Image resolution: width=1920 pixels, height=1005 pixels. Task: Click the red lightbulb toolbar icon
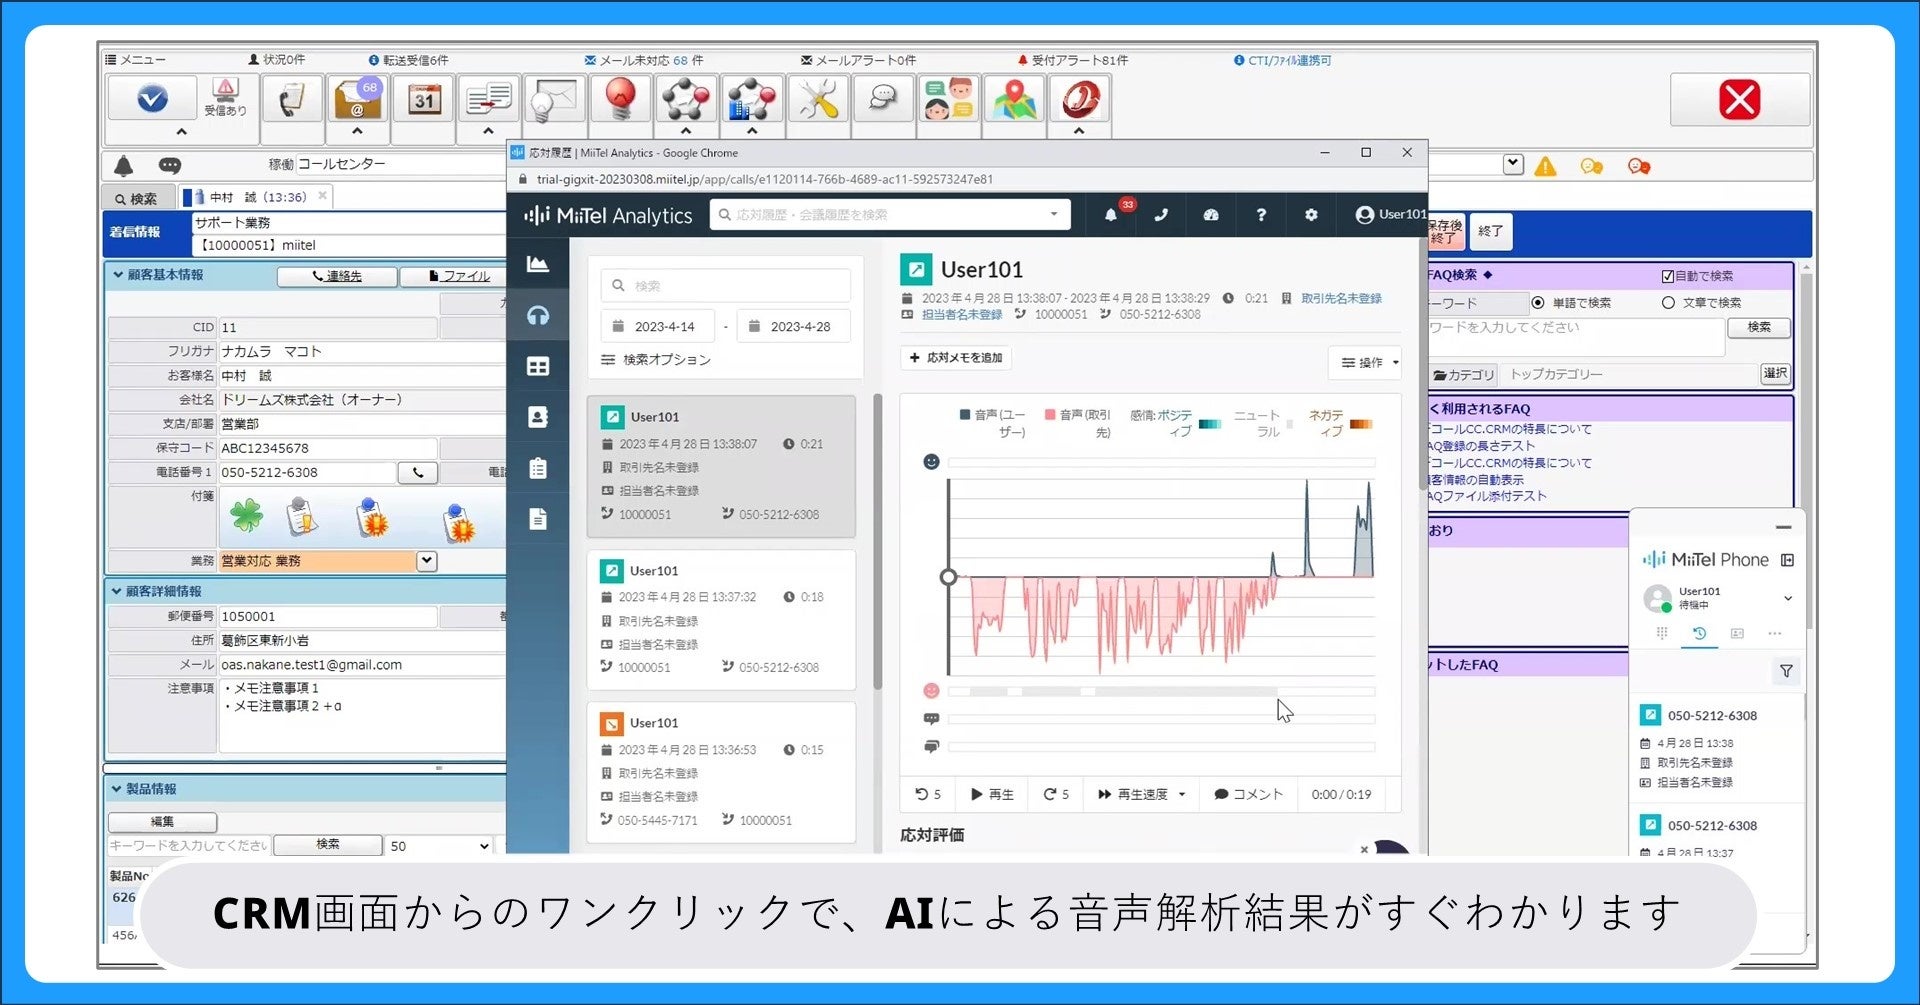tap(620, 99)
